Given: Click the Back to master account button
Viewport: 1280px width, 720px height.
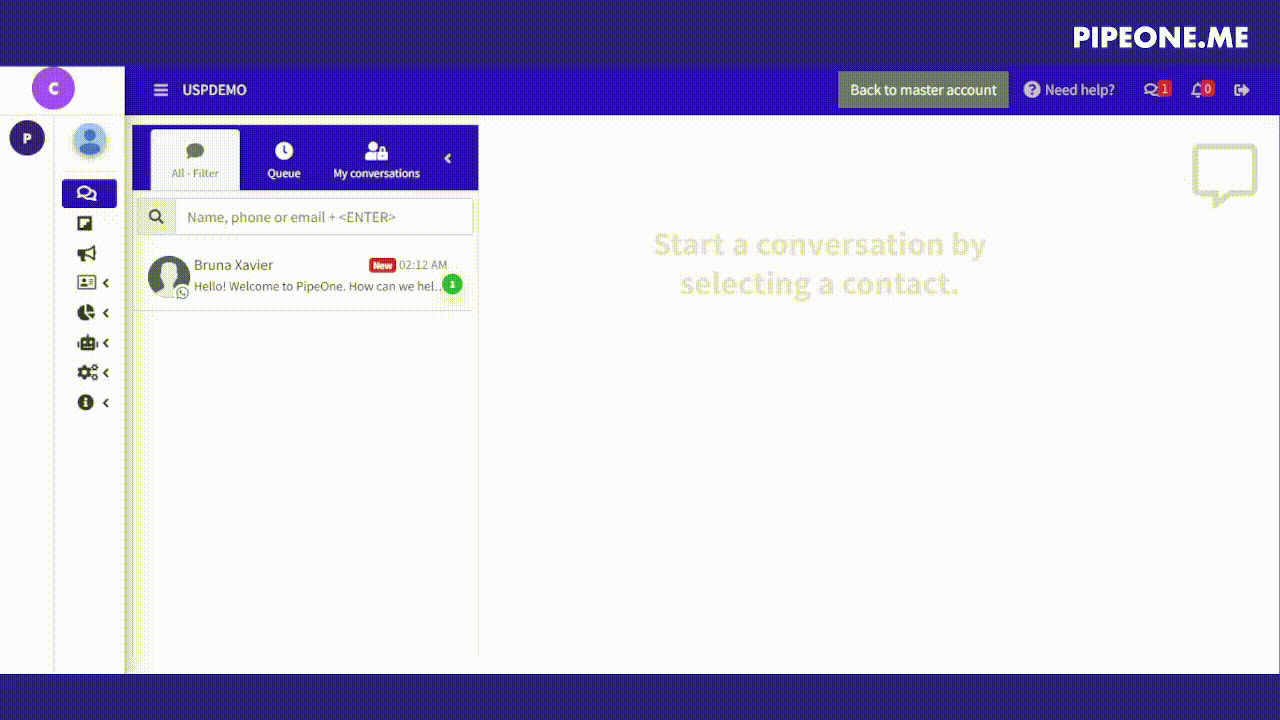Looking at the screenshot, I should pos(923,90).
